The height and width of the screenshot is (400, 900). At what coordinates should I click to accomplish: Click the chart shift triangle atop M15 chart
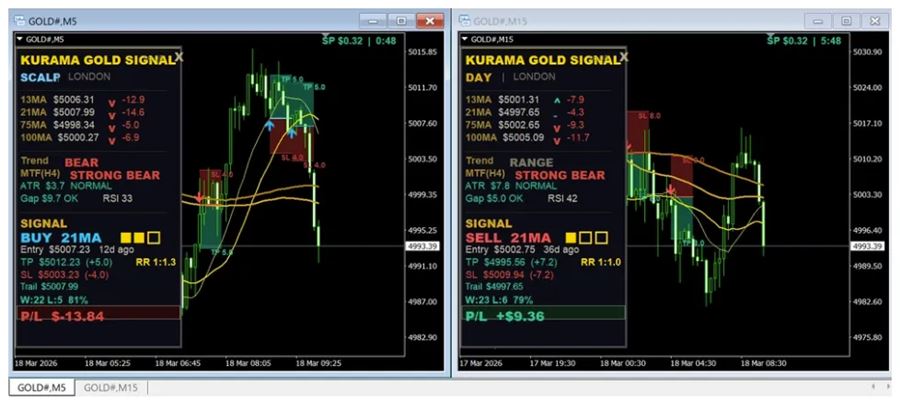[771, 36]
